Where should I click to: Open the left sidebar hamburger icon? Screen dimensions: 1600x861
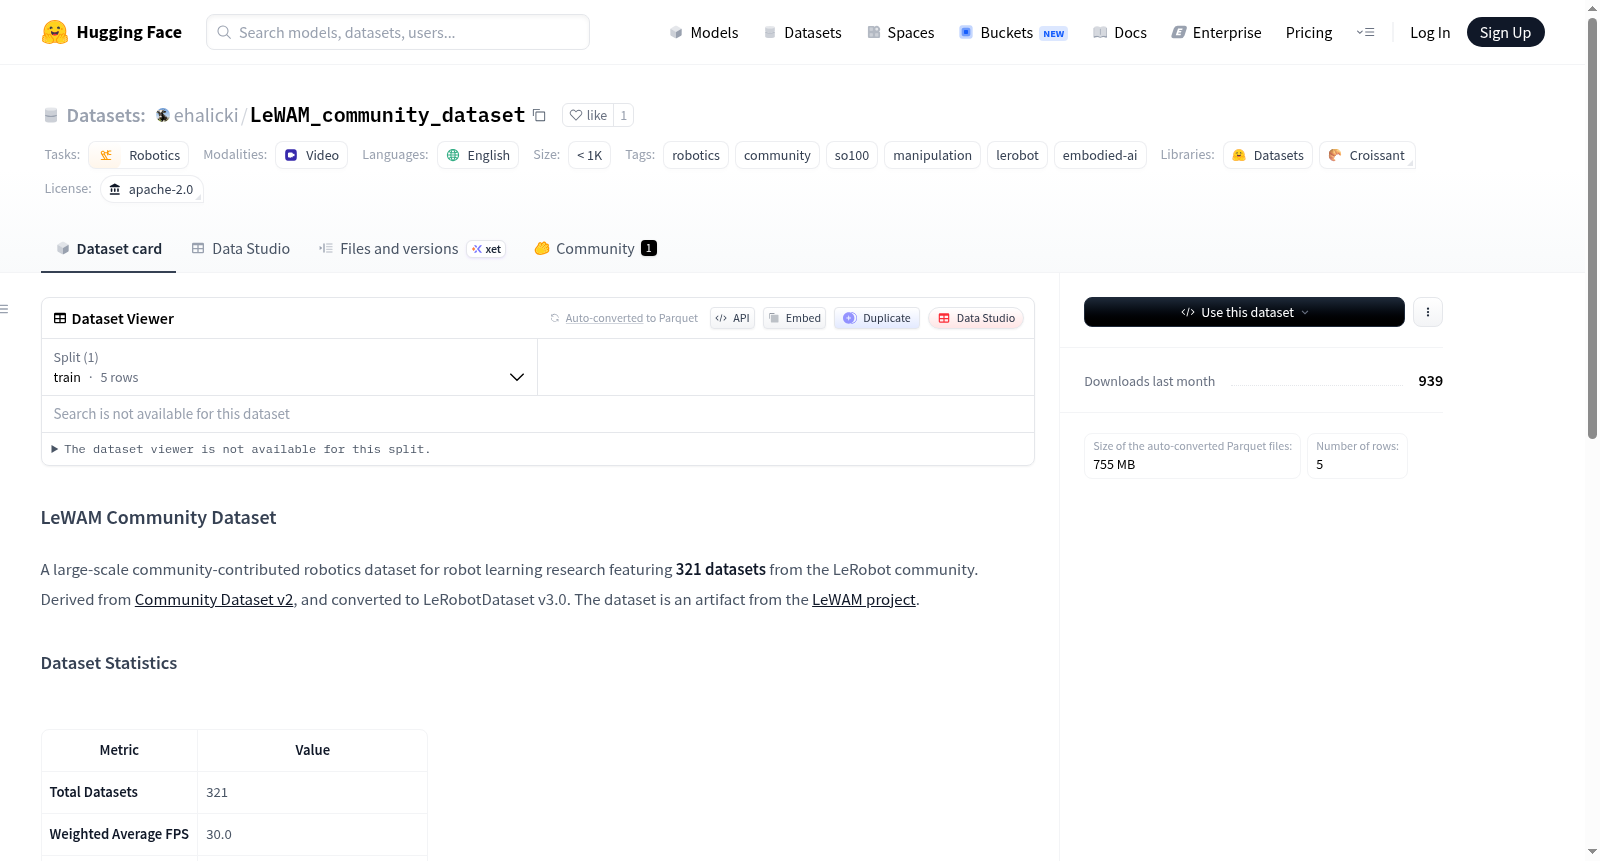[x=5, y=309]
